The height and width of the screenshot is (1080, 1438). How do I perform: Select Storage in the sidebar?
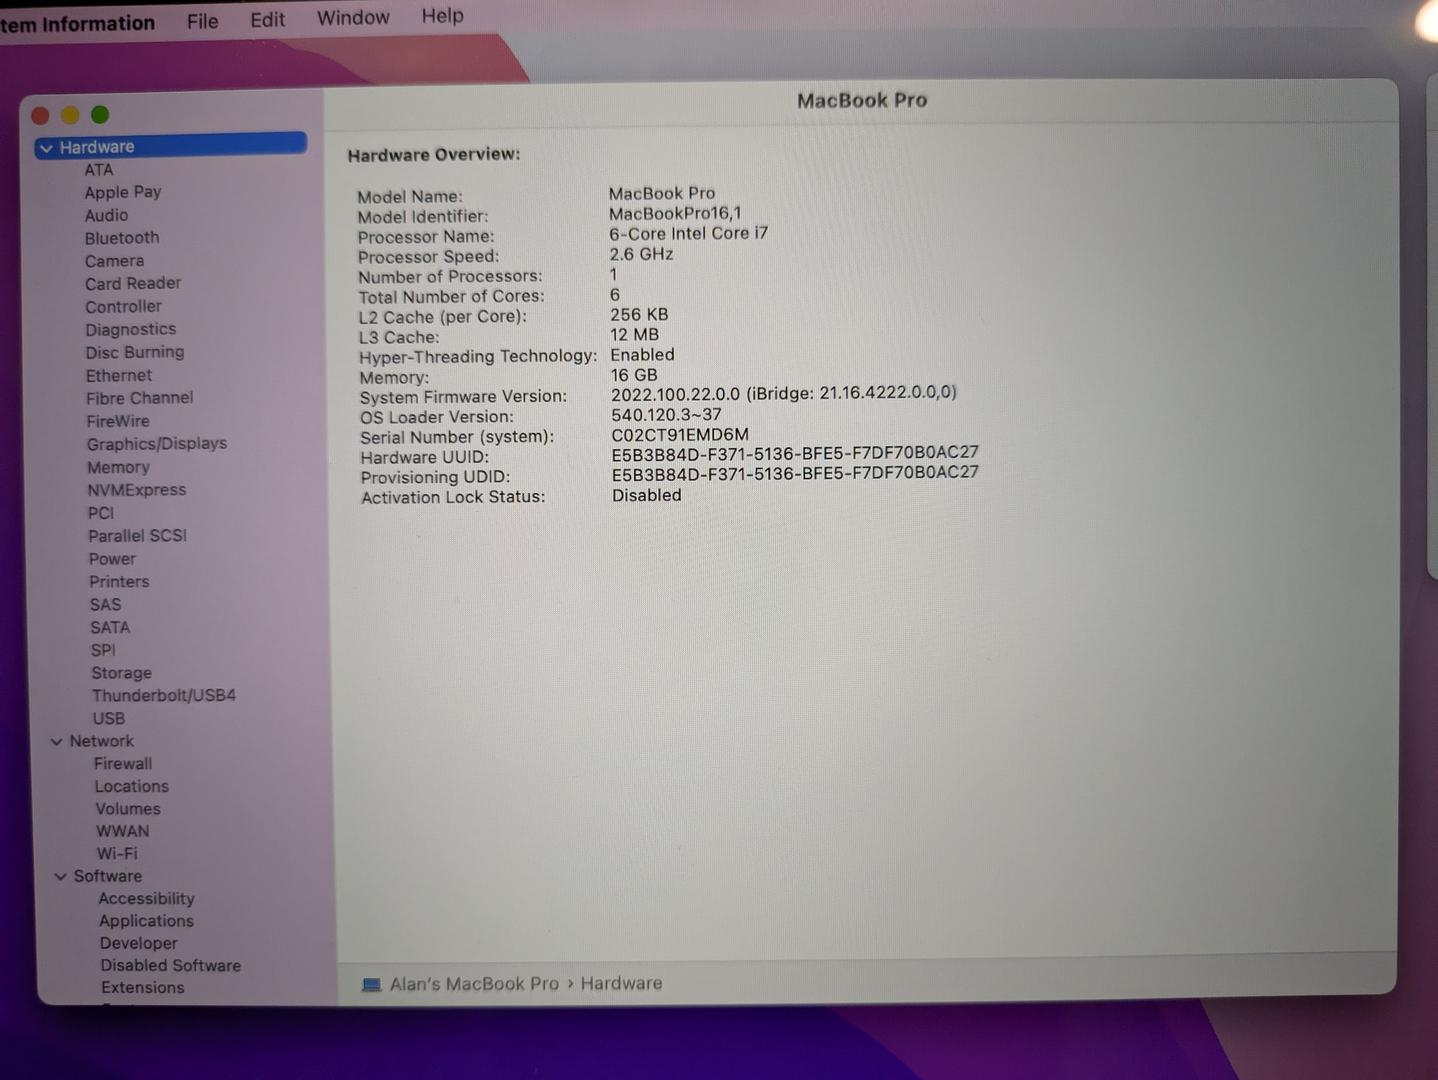click(x=121, y=673)
